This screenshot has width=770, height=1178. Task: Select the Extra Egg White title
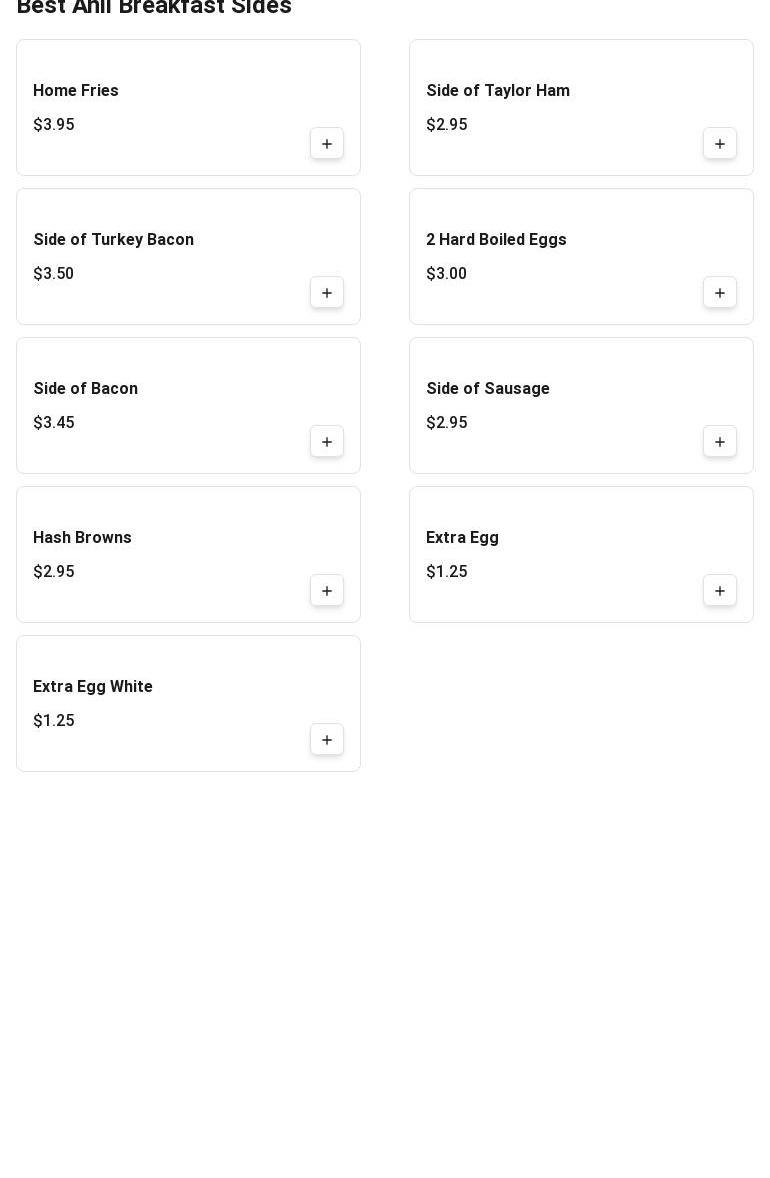pos(92,687)
